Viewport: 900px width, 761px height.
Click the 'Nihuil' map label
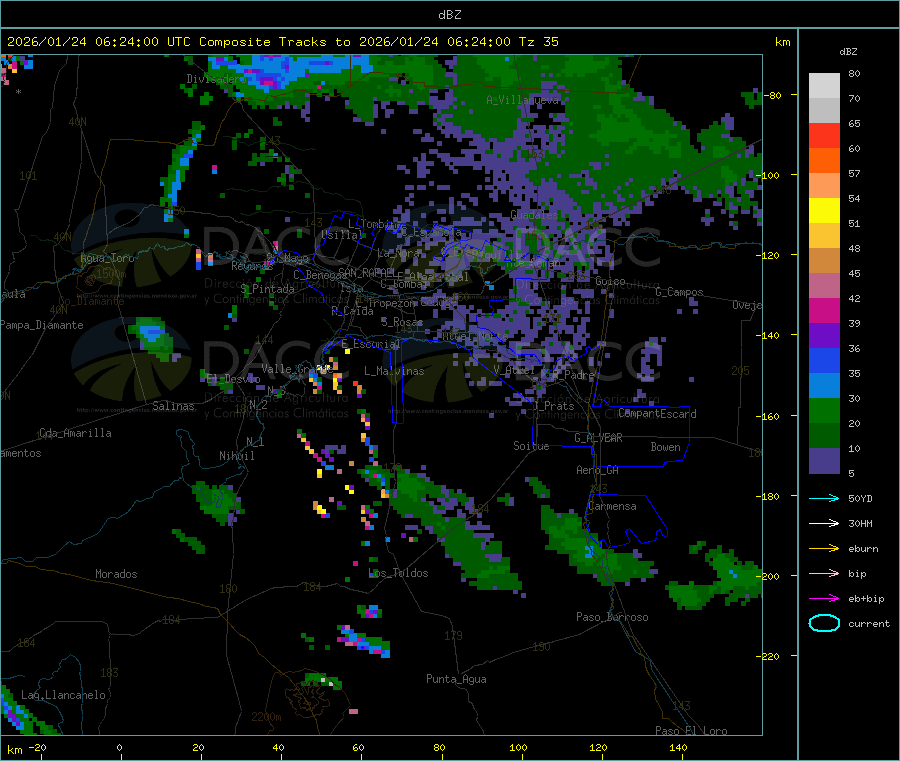(237, 456)
